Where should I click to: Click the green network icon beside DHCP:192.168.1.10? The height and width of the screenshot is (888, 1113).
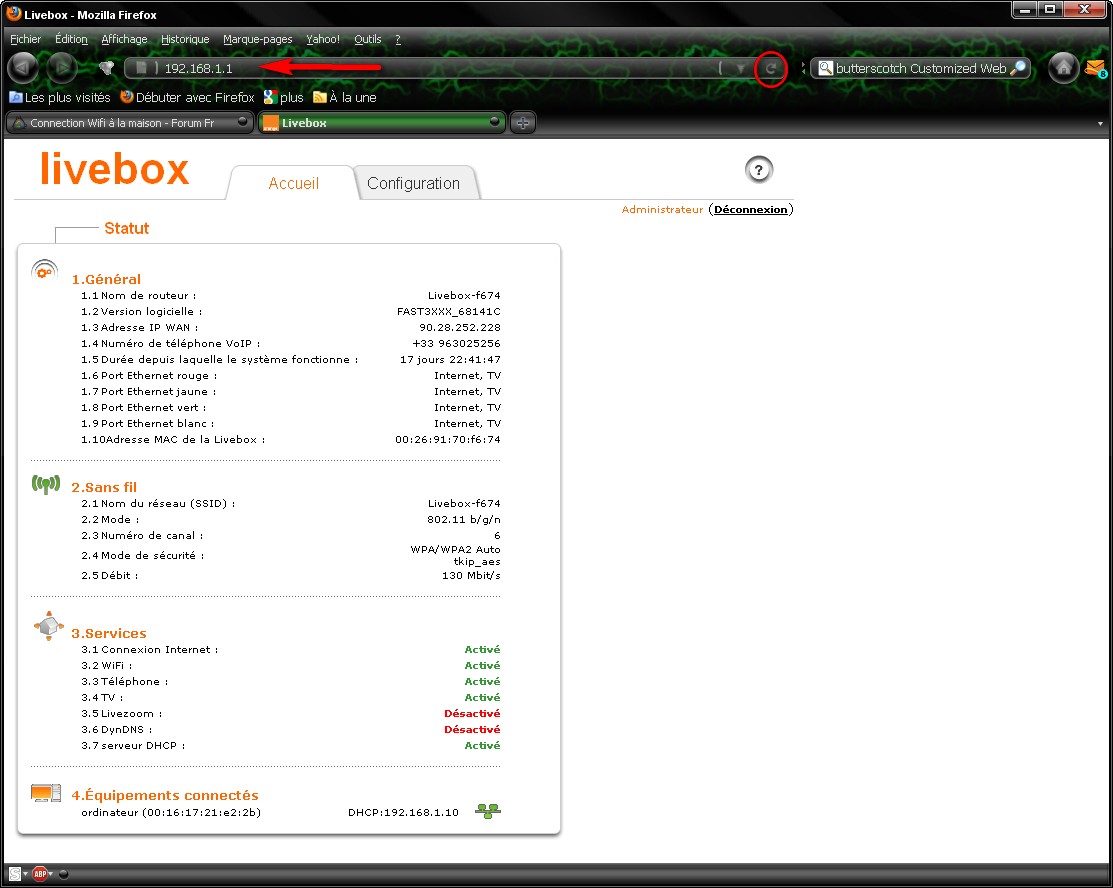[x=488, y=811]
